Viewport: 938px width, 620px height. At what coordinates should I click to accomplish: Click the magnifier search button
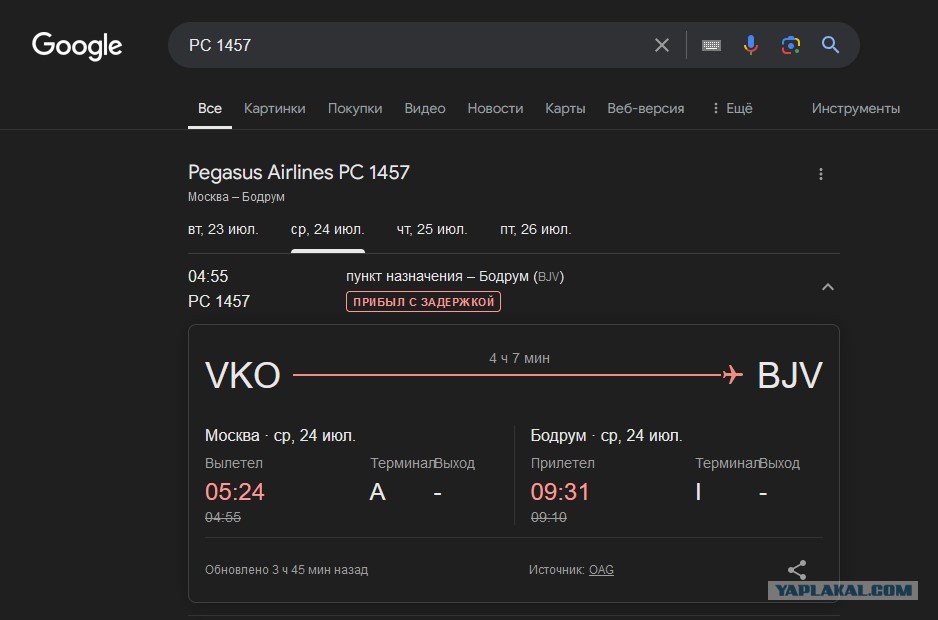(830, 44)
